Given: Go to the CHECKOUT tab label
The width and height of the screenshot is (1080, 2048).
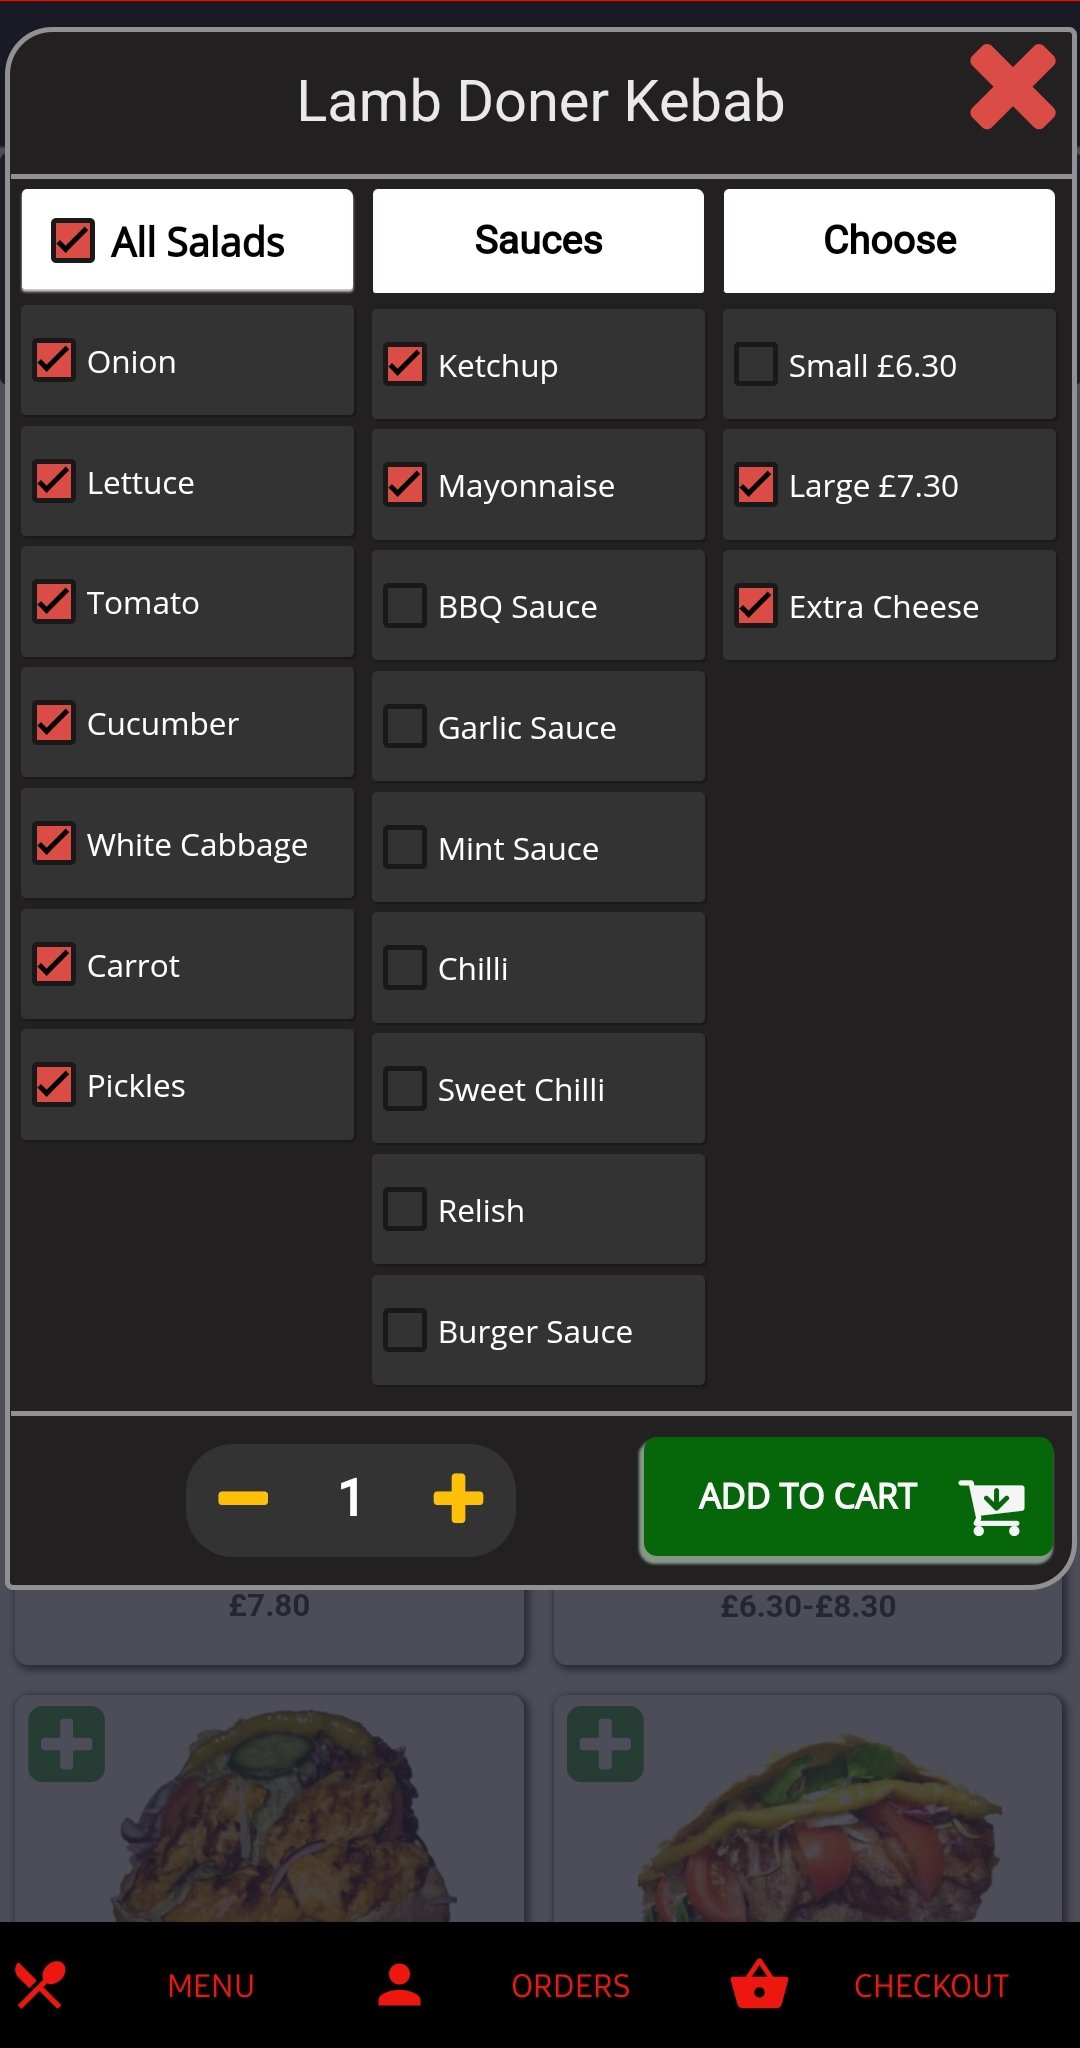Looking at the screenshot, I should (931, 1986).
